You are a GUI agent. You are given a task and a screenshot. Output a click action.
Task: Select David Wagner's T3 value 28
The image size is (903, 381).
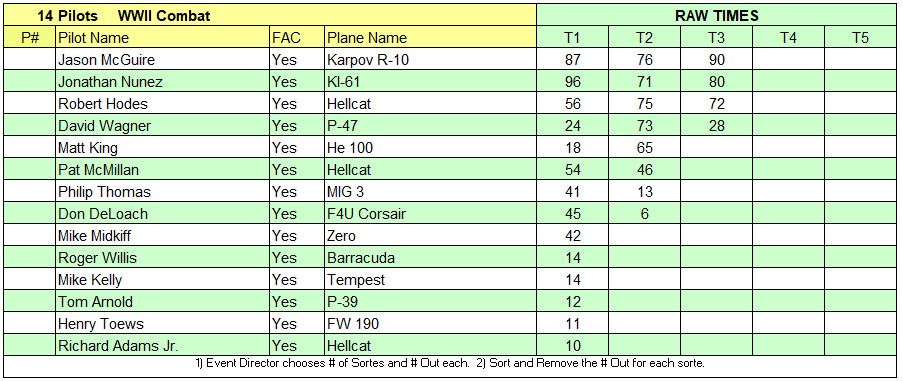click(x=716, y=125)
